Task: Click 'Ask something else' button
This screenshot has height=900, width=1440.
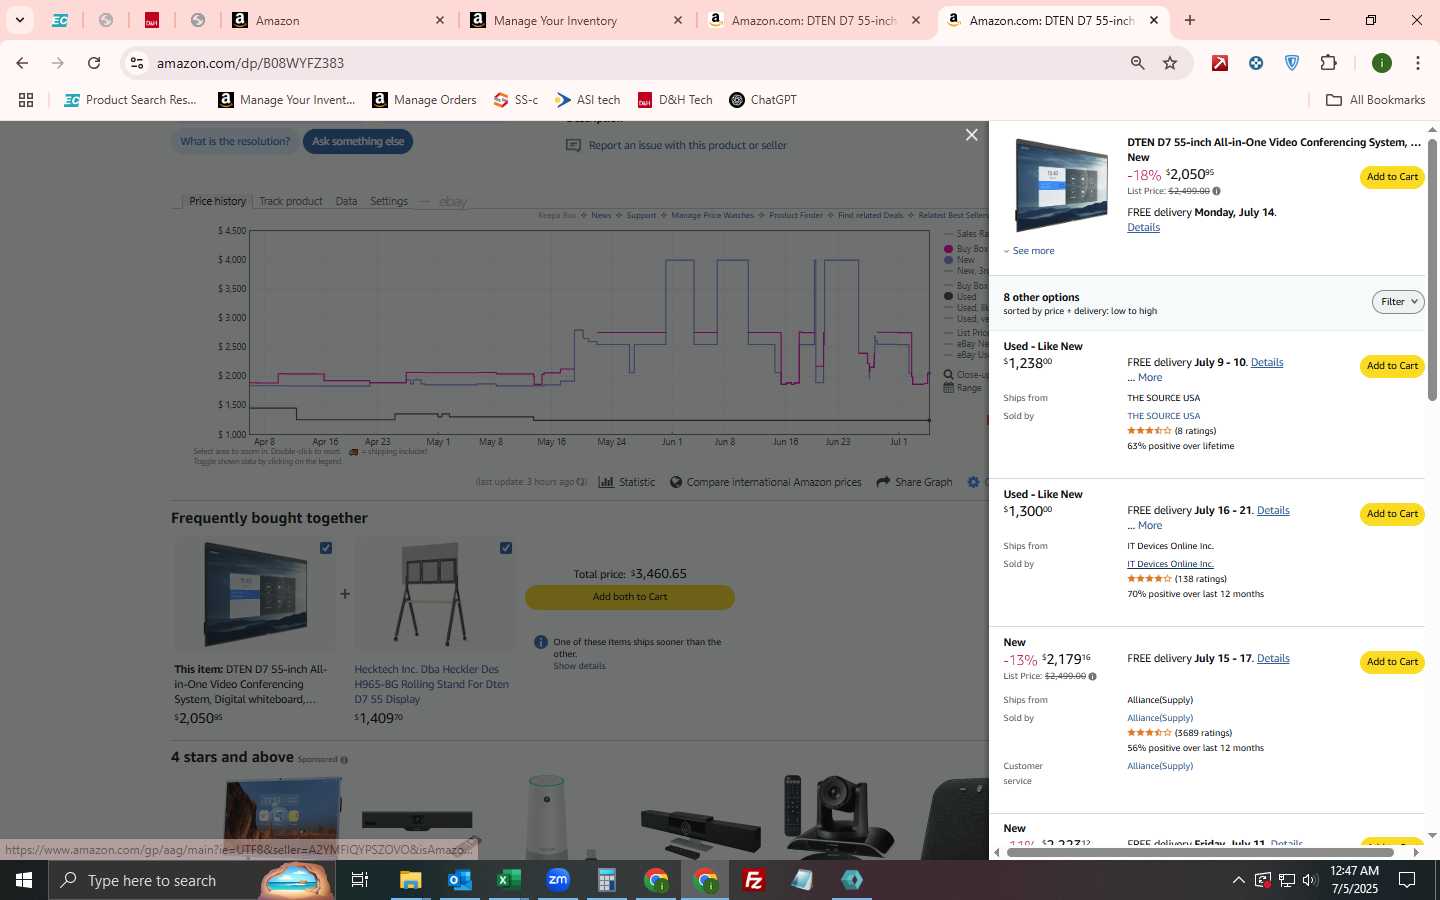Action: tap(358, 142)
